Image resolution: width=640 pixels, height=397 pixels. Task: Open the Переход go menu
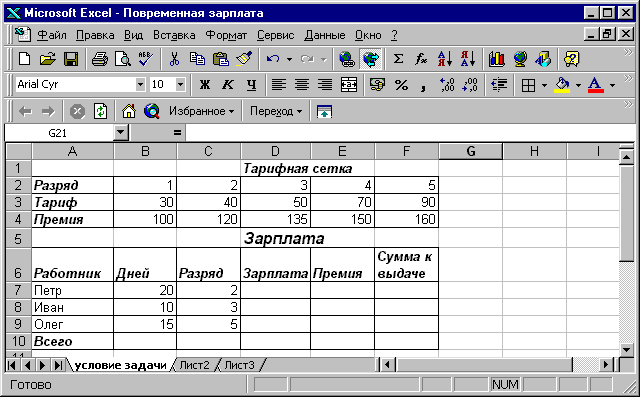276,111
